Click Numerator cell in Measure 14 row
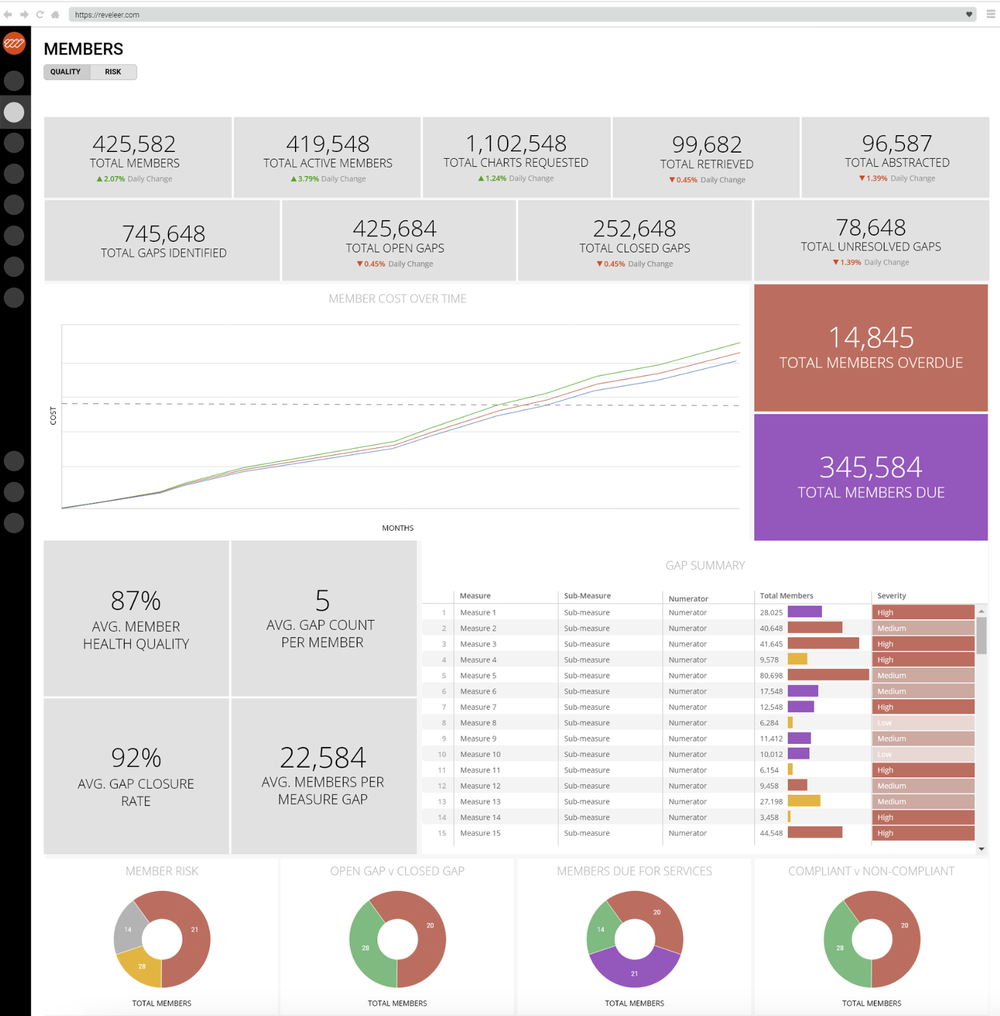Screen dimensions: 1000x1016 tap(688, 817)
